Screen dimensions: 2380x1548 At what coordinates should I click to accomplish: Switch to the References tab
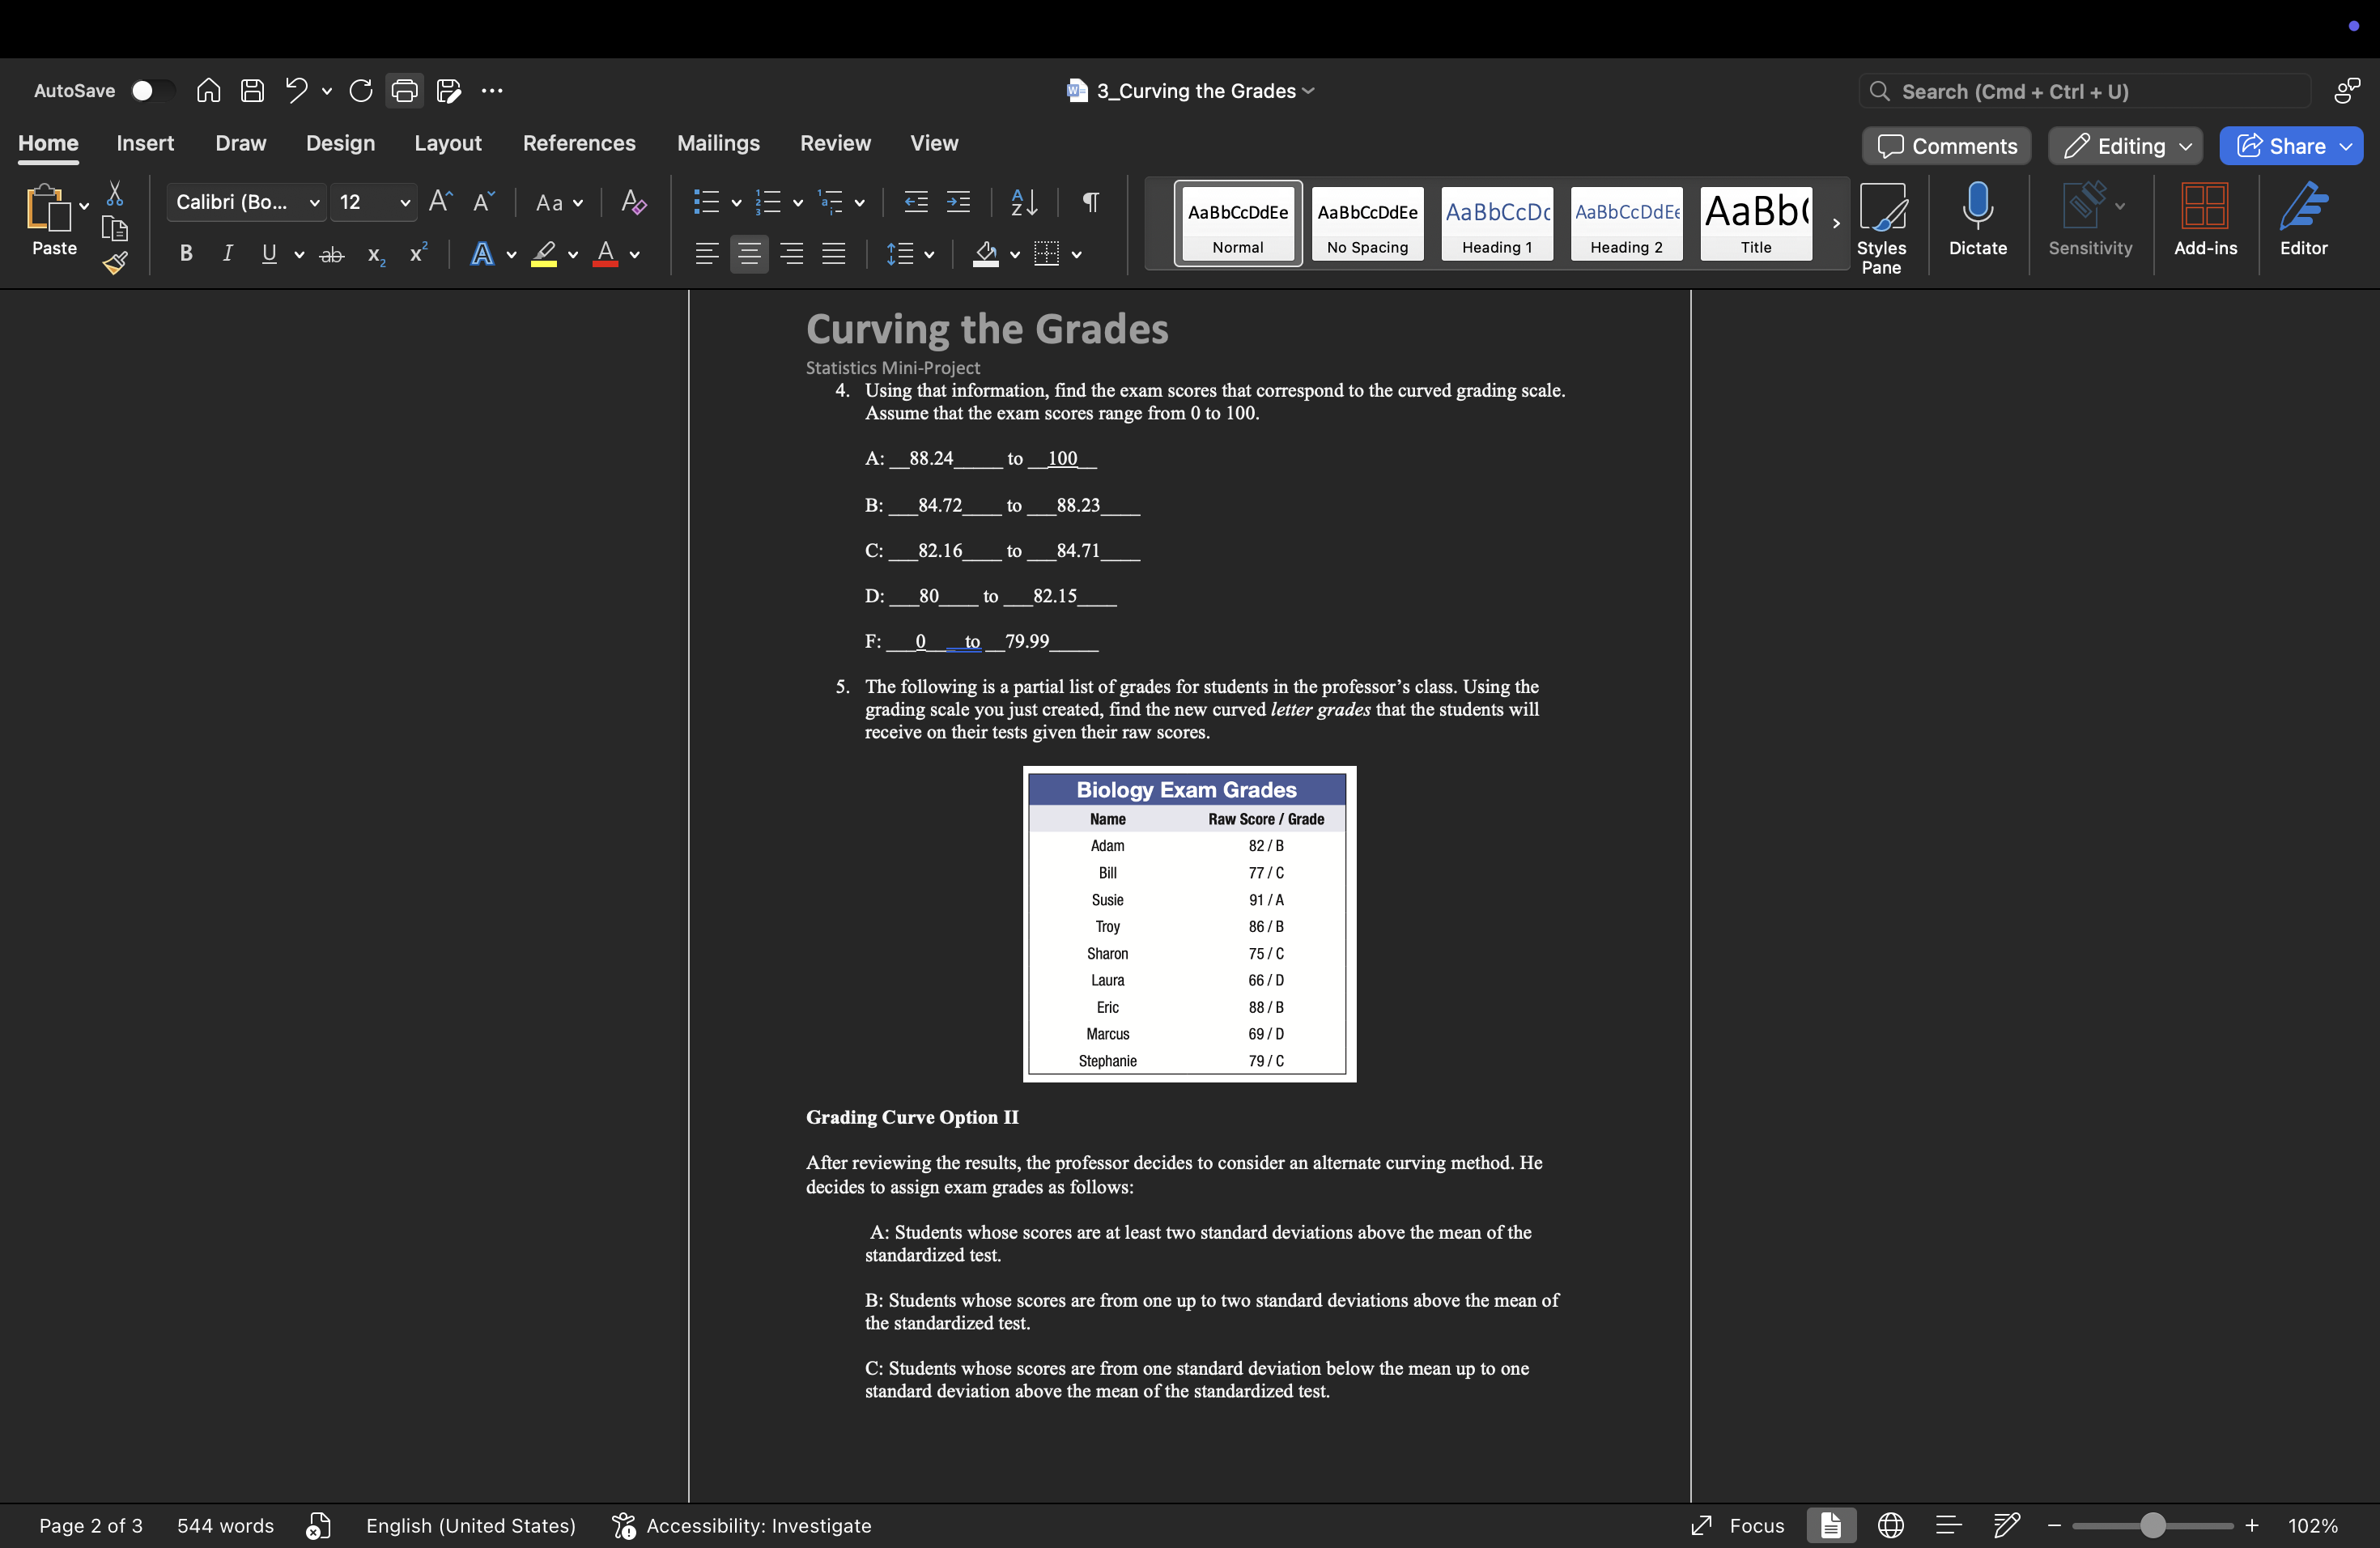click(x=579, y=143)
